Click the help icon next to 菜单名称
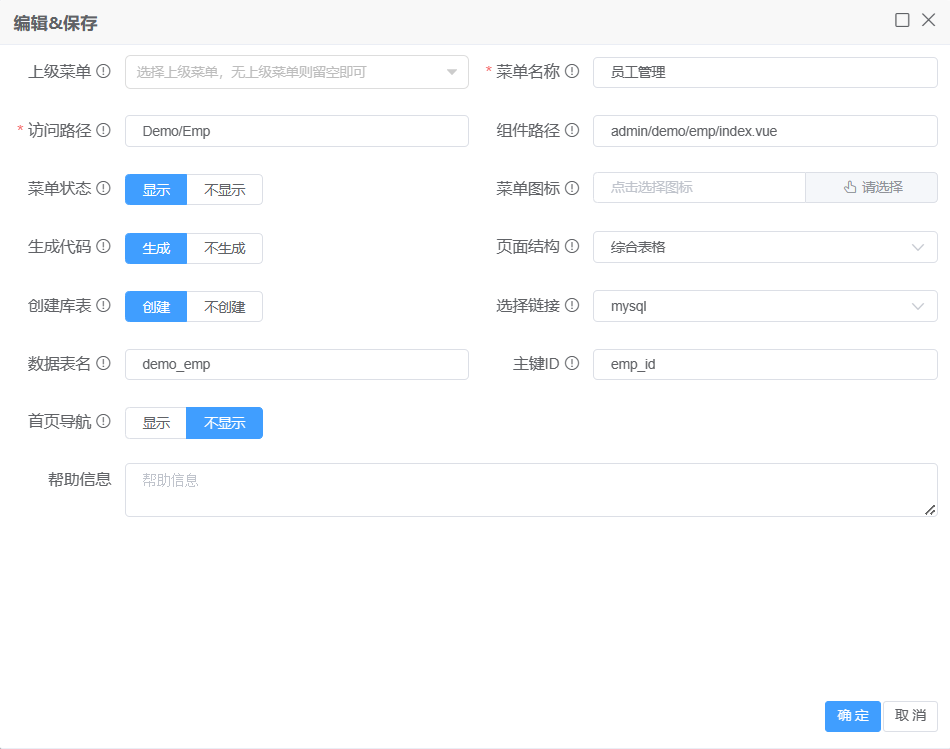The height and width of the screenshot is (749, 950). [572, 72]
